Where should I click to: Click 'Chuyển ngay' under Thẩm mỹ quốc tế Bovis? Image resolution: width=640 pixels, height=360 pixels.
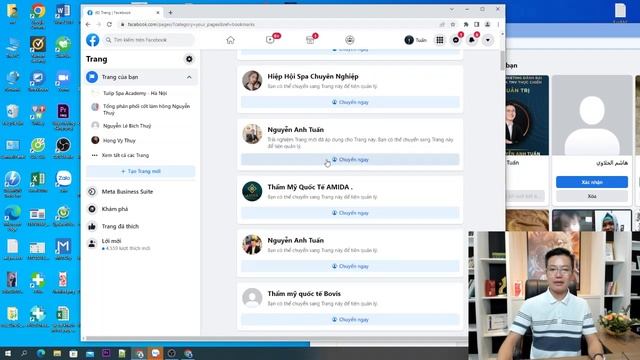(x=350, y=320)
